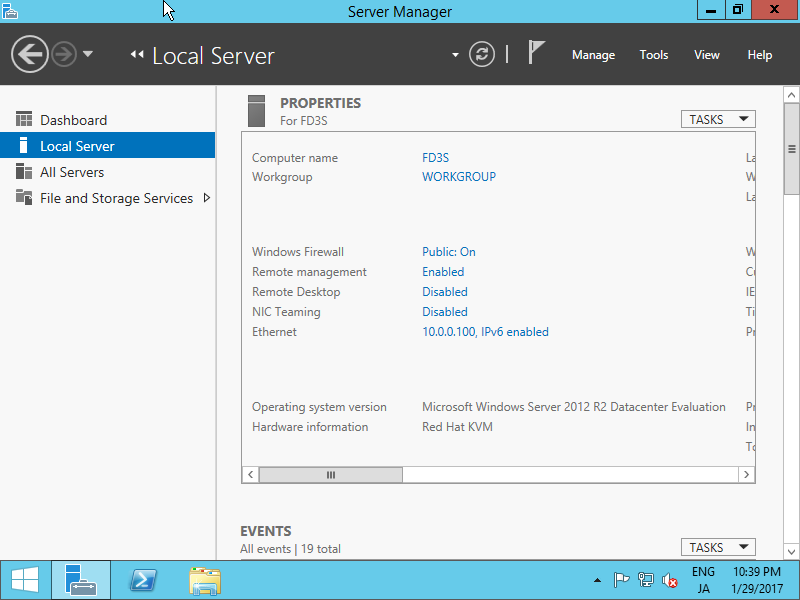This screenshot has width=800, height=600.
Task: Click the properties horizontal scrollbar right arrow
Action: [x=746, y=474]
